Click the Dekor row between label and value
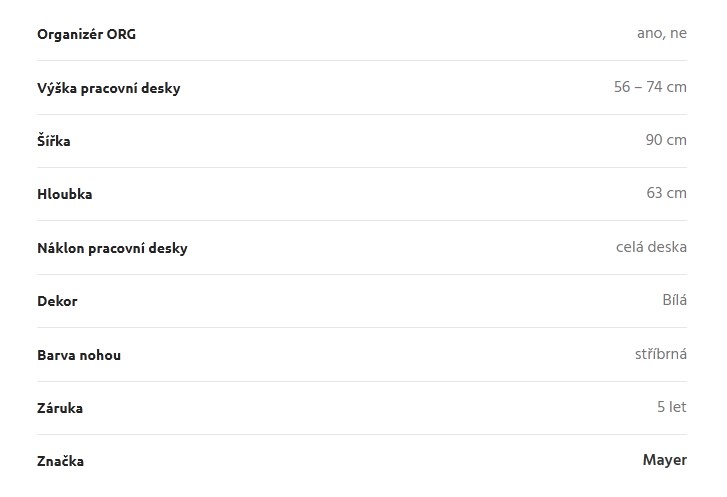Viewport: 727px width, 497px height. (362, 301)
